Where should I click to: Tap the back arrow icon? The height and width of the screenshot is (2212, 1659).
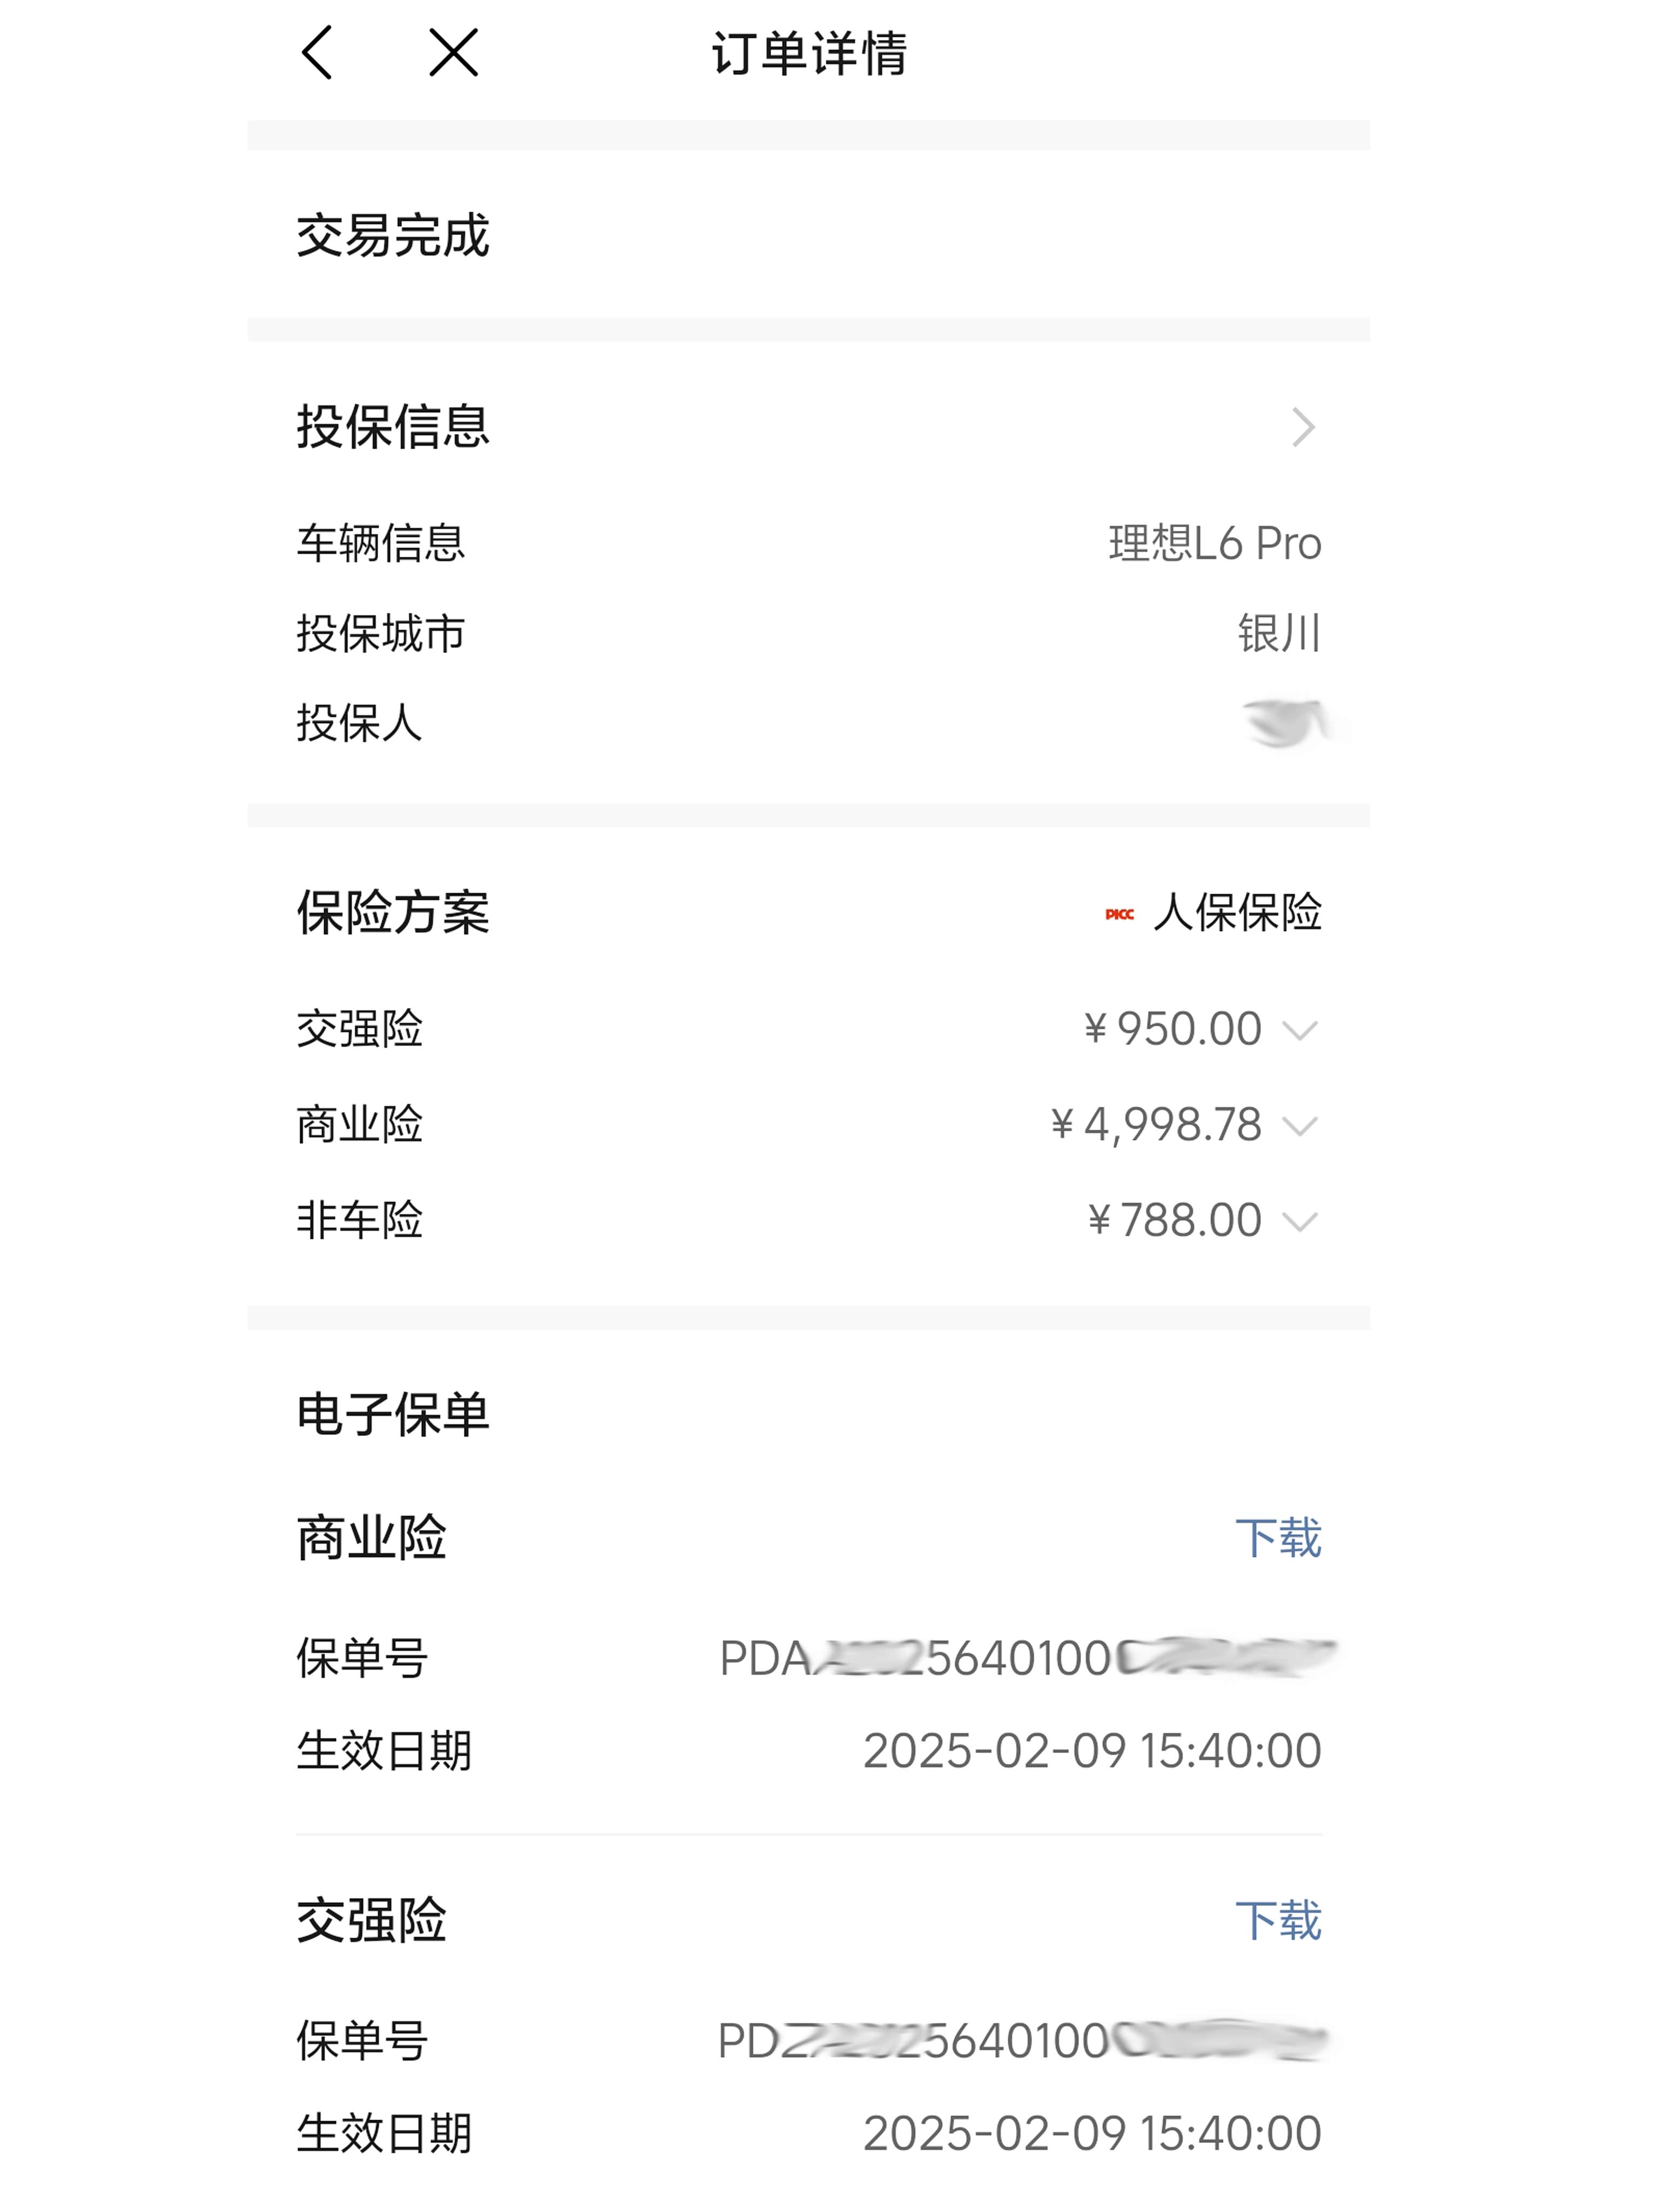(317, 53)
